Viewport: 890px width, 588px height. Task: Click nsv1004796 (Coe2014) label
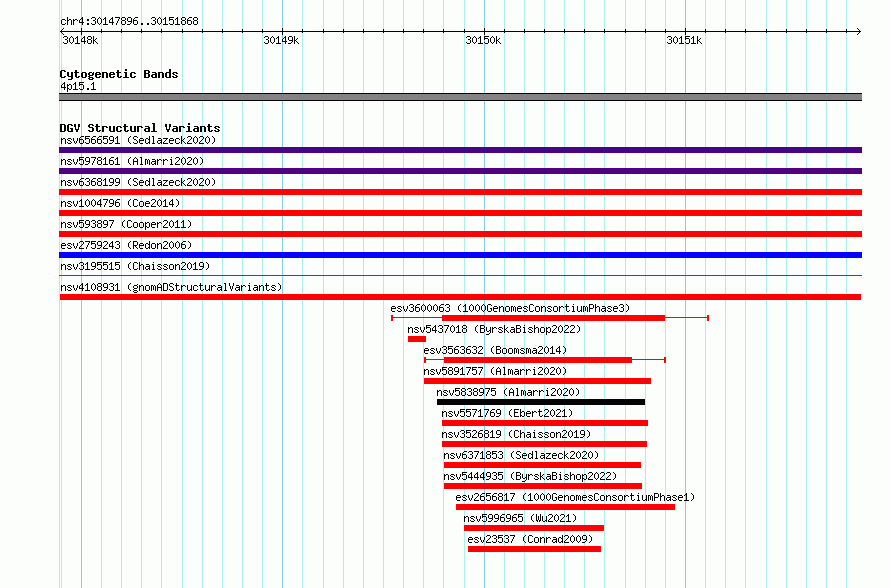(x=120, y=203)
